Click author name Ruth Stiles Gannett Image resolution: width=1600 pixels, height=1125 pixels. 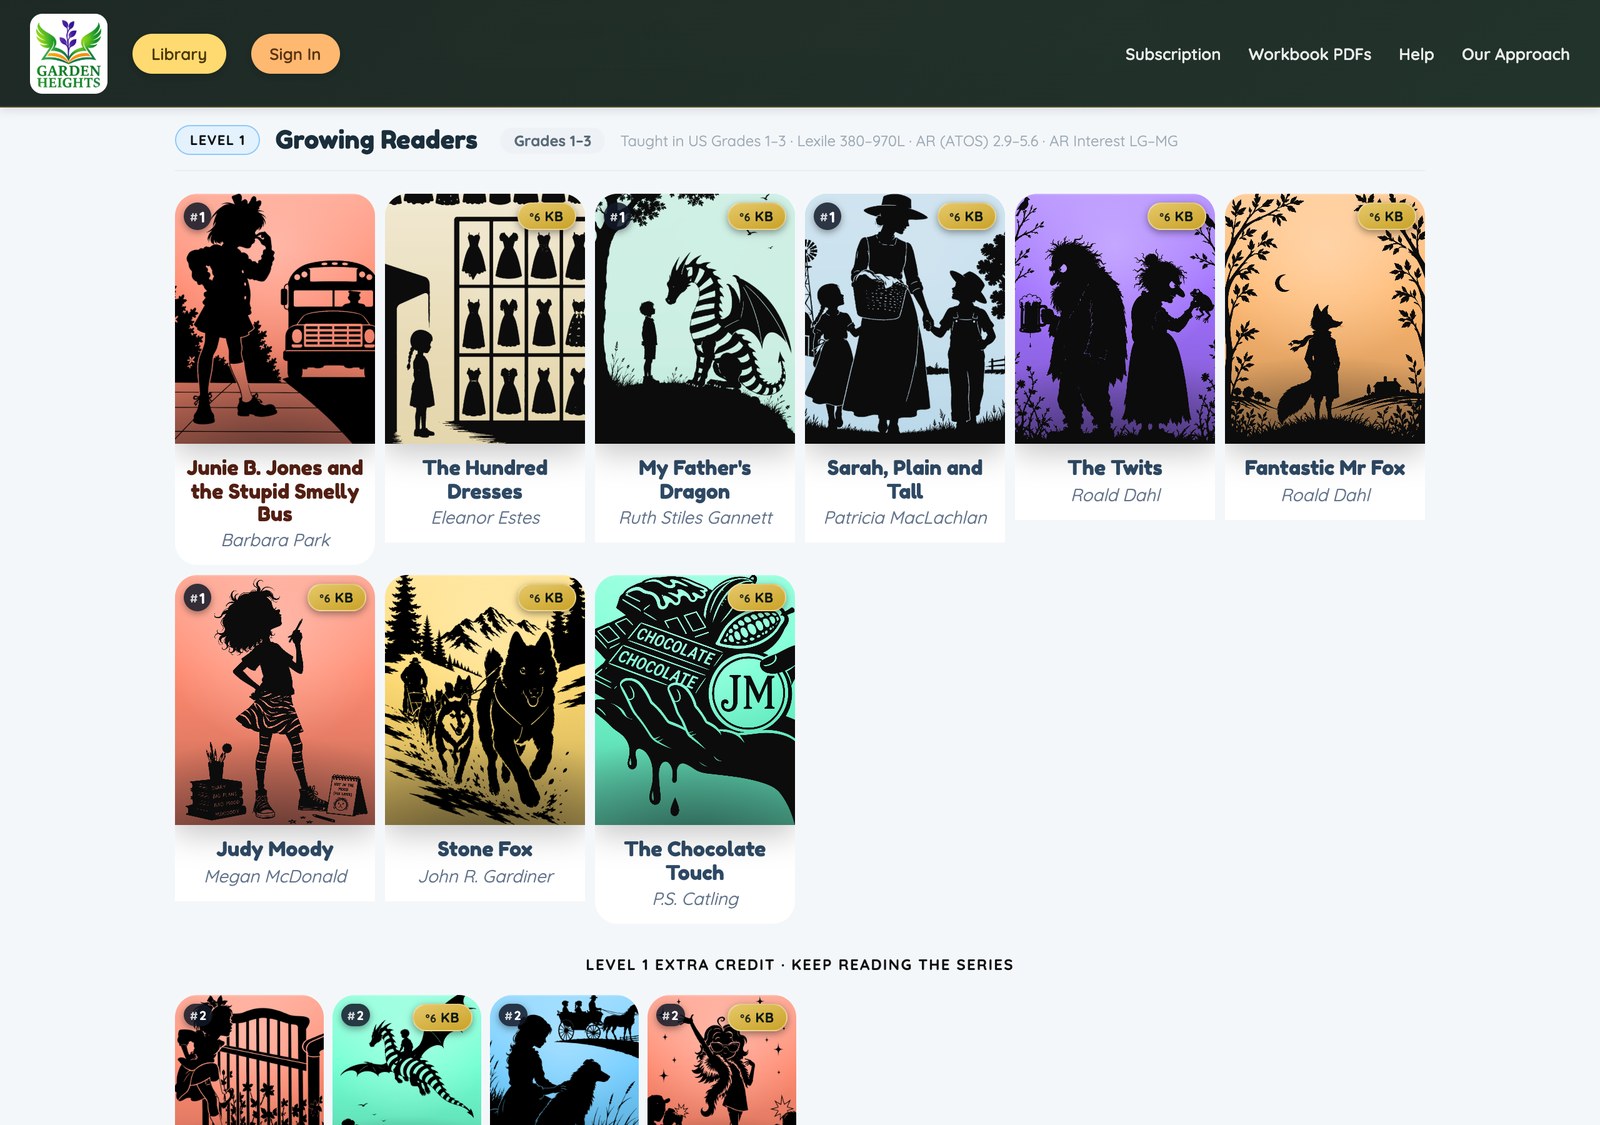pos(696,518)
